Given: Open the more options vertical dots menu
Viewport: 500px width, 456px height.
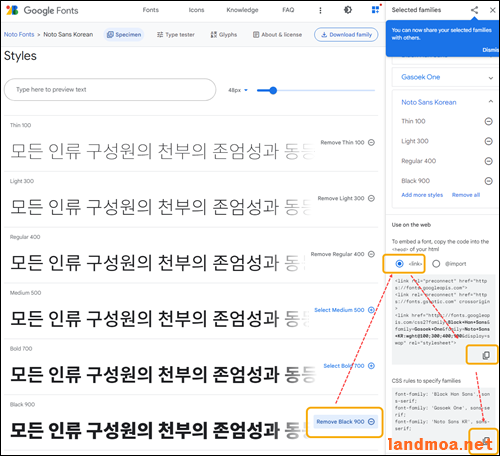Looking at the screenshot, I should click(320, 10).
